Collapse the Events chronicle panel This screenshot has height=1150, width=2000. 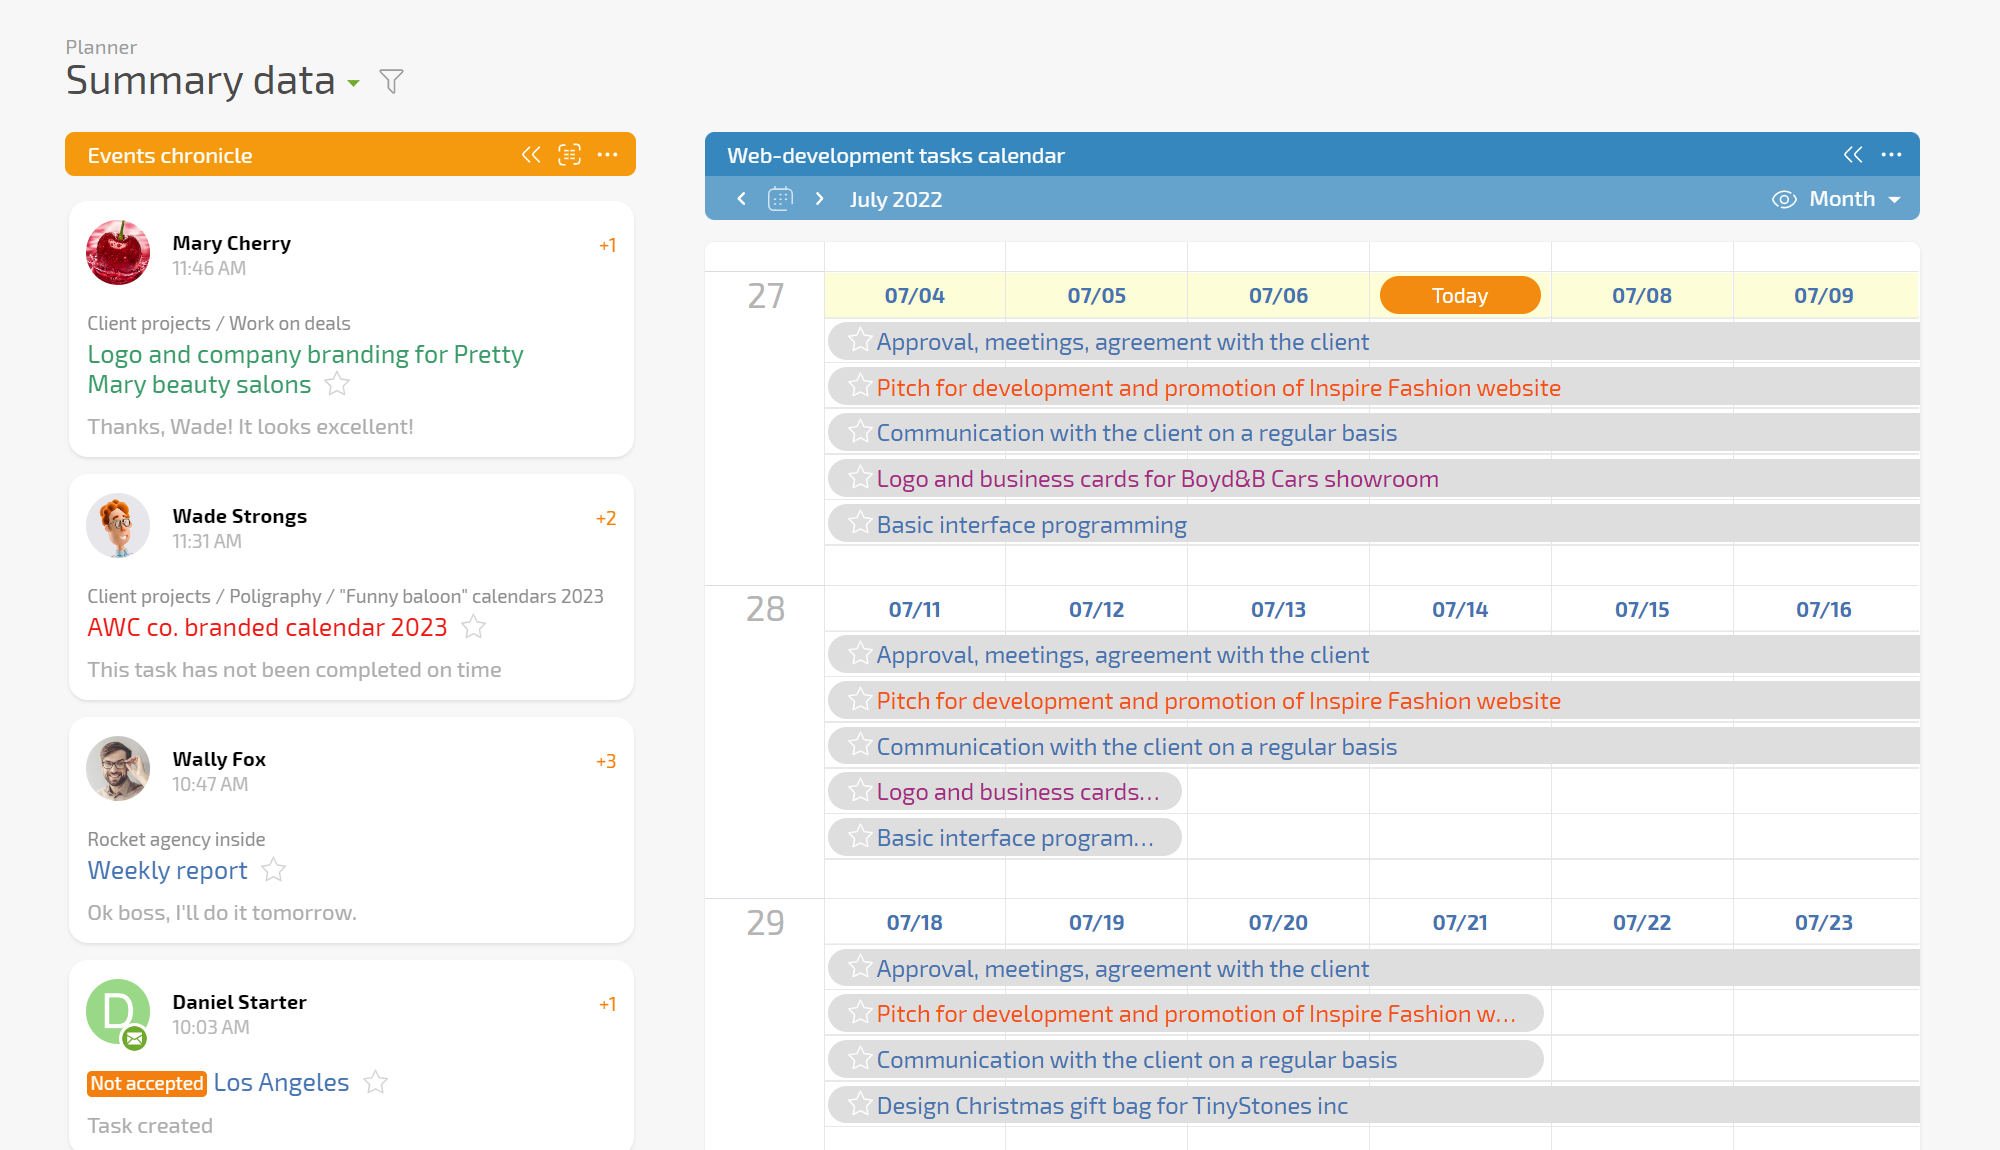coord(531,155)
